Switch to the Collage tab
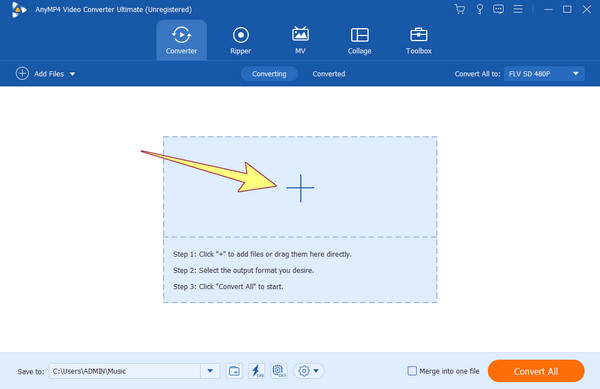 tap(360, 40)
